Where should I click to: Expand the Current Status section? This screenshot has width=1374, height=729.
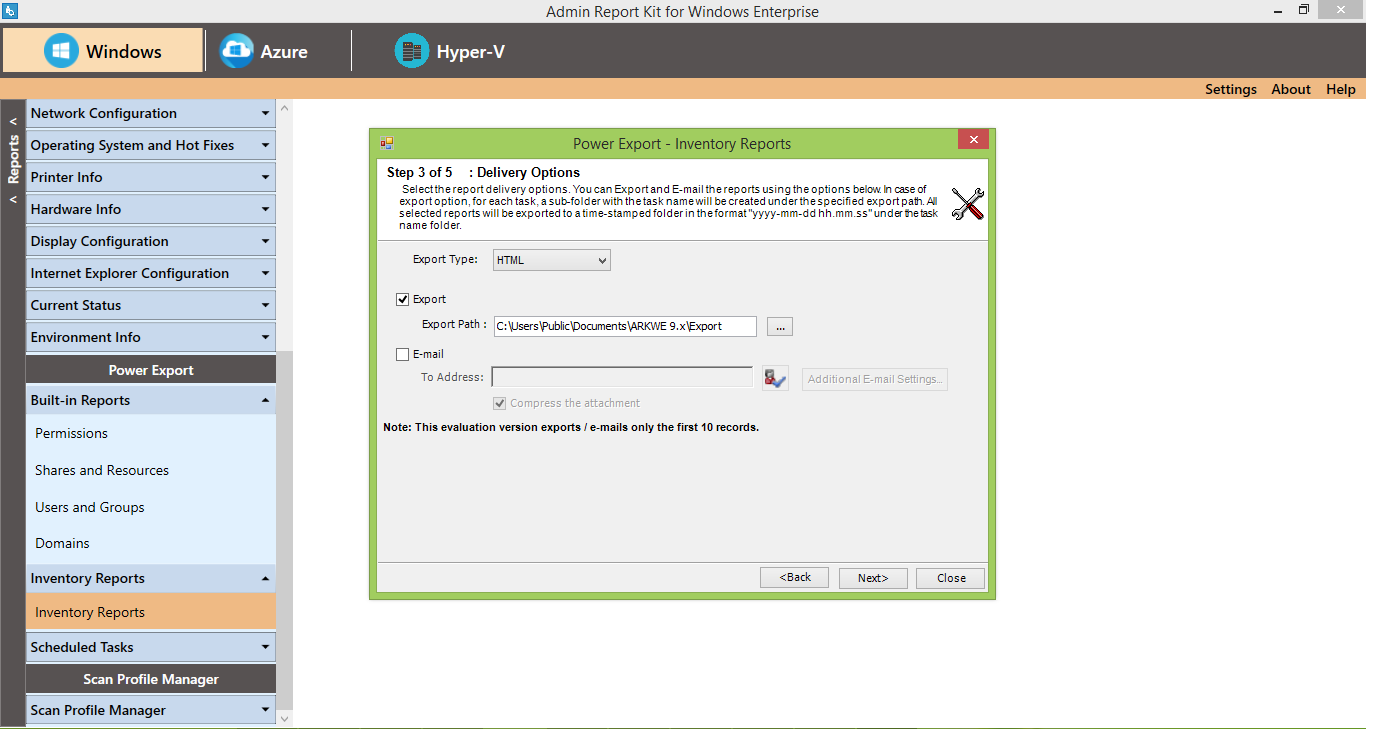pos(150,305)
